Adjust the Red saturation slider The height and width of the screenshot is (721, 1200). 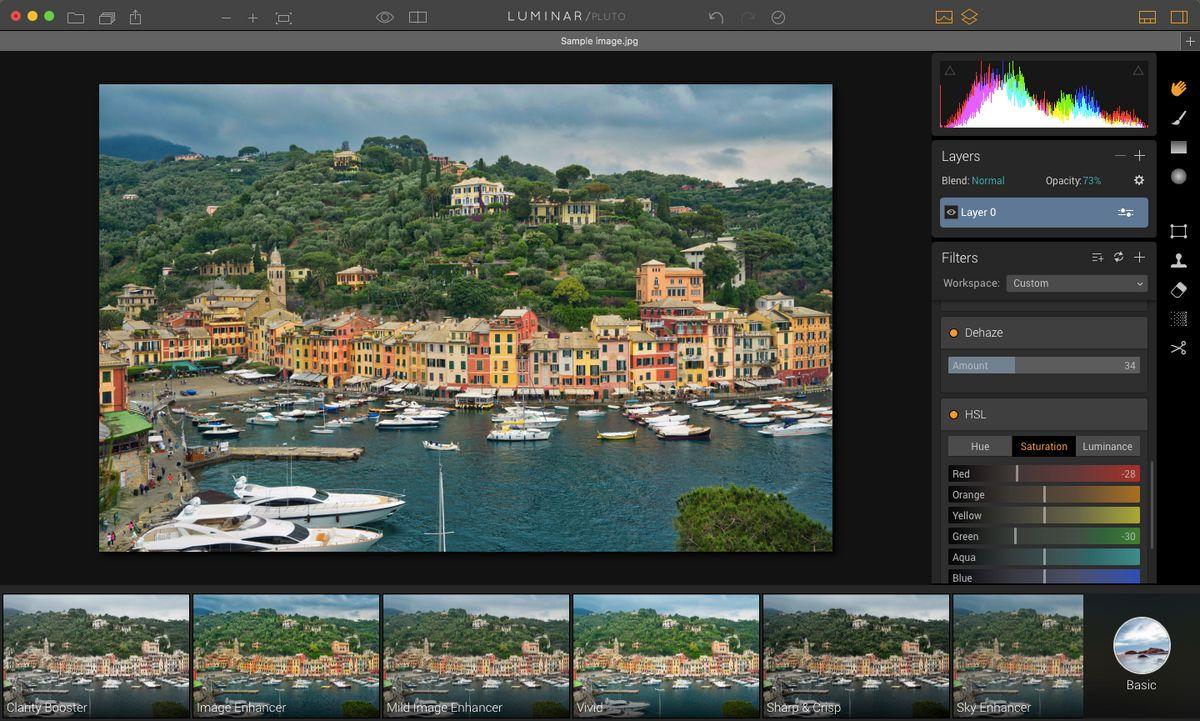1044,474
